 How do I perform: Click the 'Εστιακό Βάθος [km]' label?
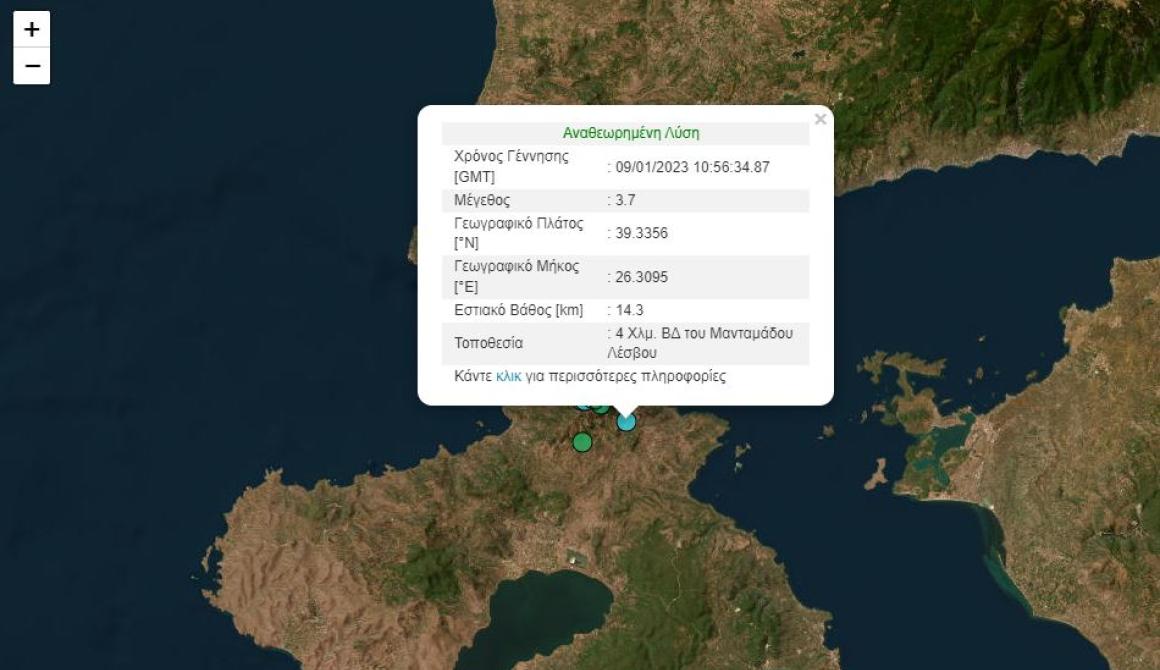518,310
